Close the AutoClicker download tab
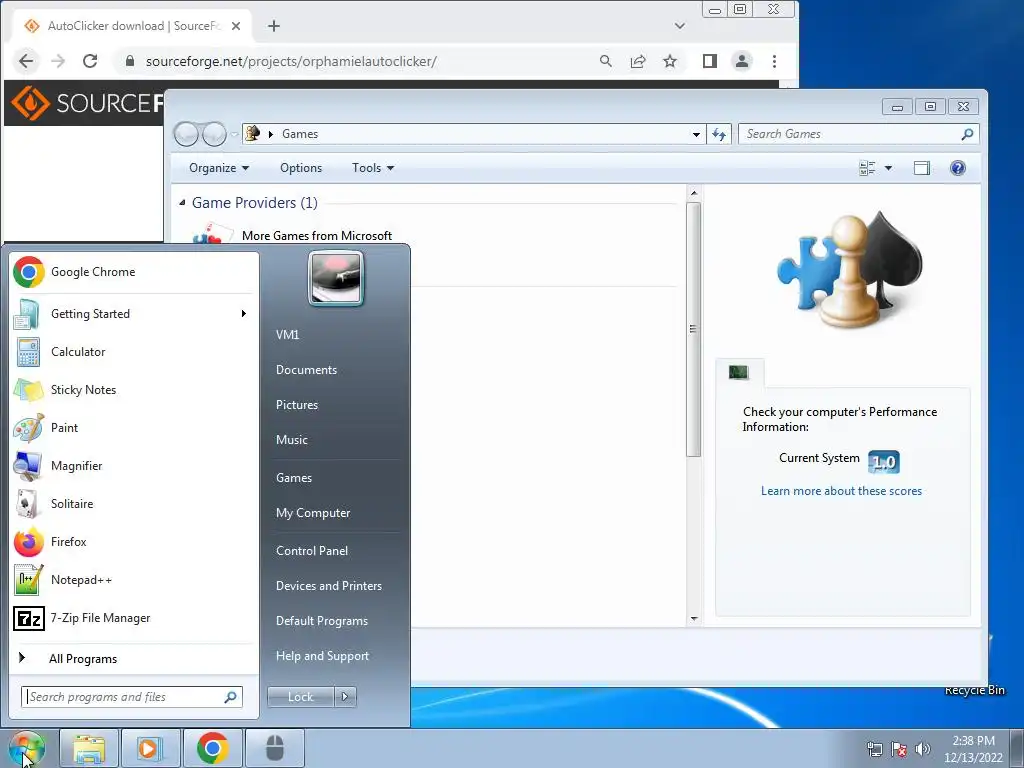The height and width of the screenshot is (768, 1024). [x=236, y=26]
